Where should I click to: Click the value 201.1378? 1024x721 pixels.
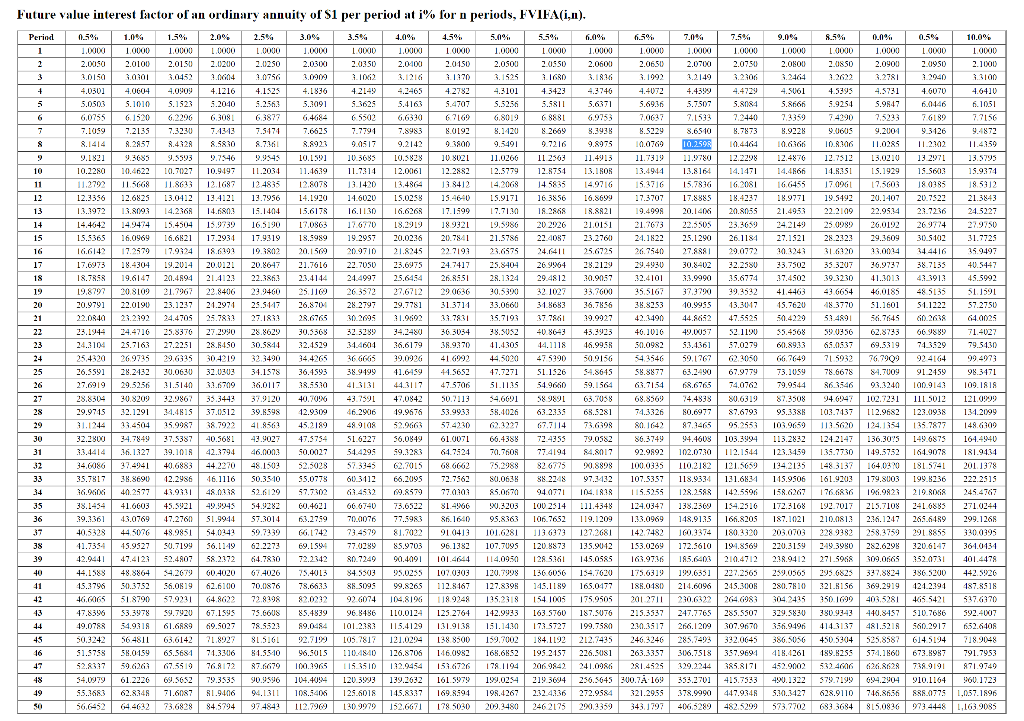pyautogui.click(x=981, y=466)
